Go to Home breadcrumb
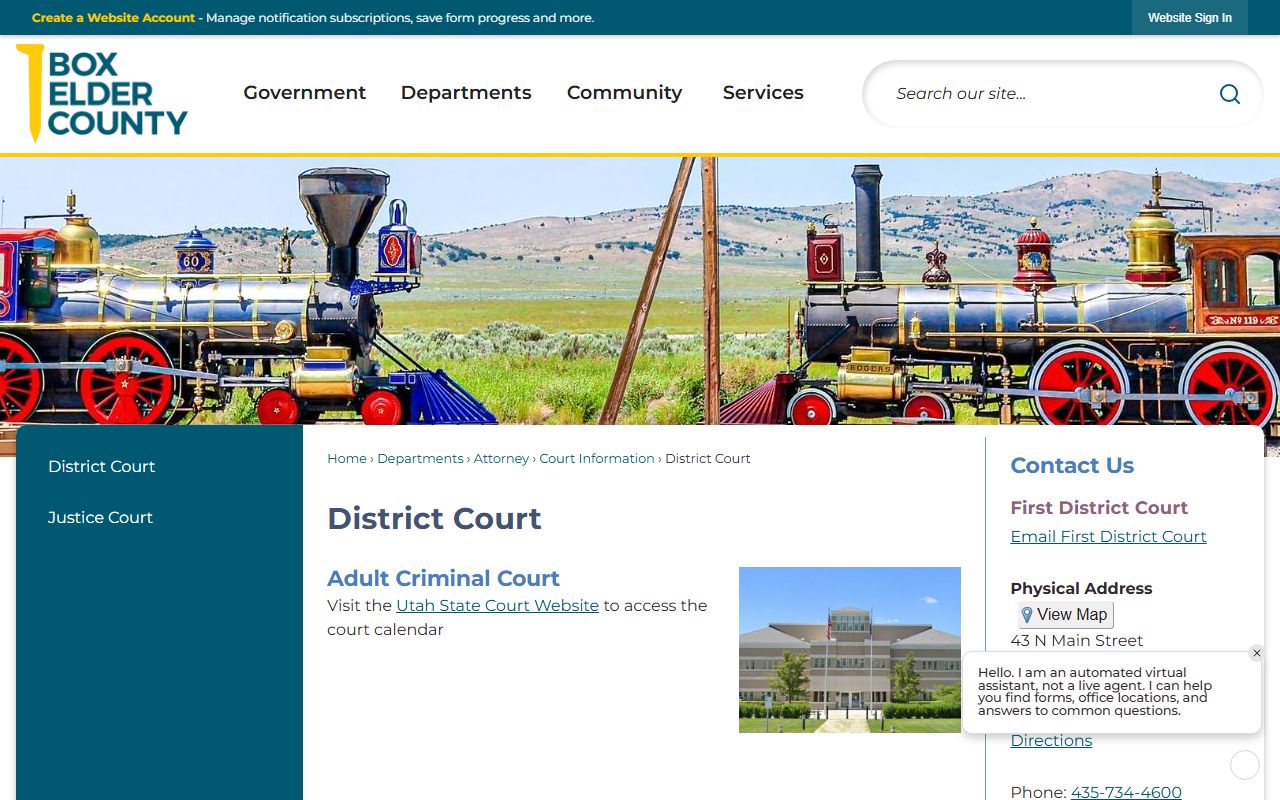Viewport: 1280px width, 800px height. [x=347, y=459]
